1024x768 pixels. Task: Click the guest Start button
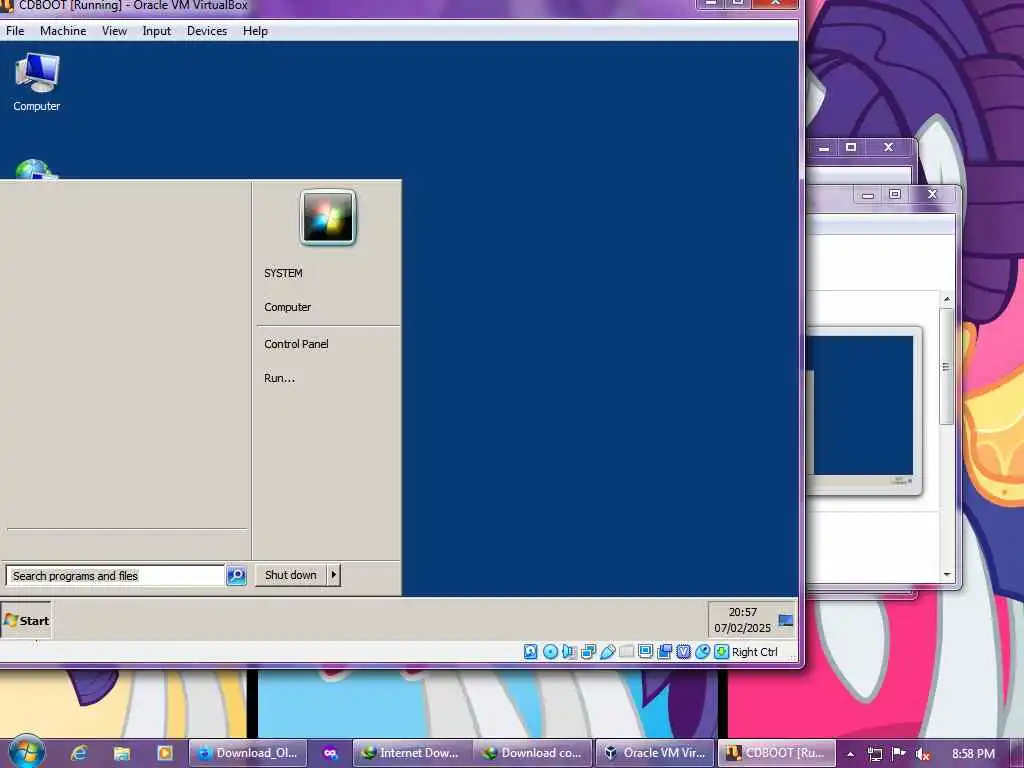point(26,620)
